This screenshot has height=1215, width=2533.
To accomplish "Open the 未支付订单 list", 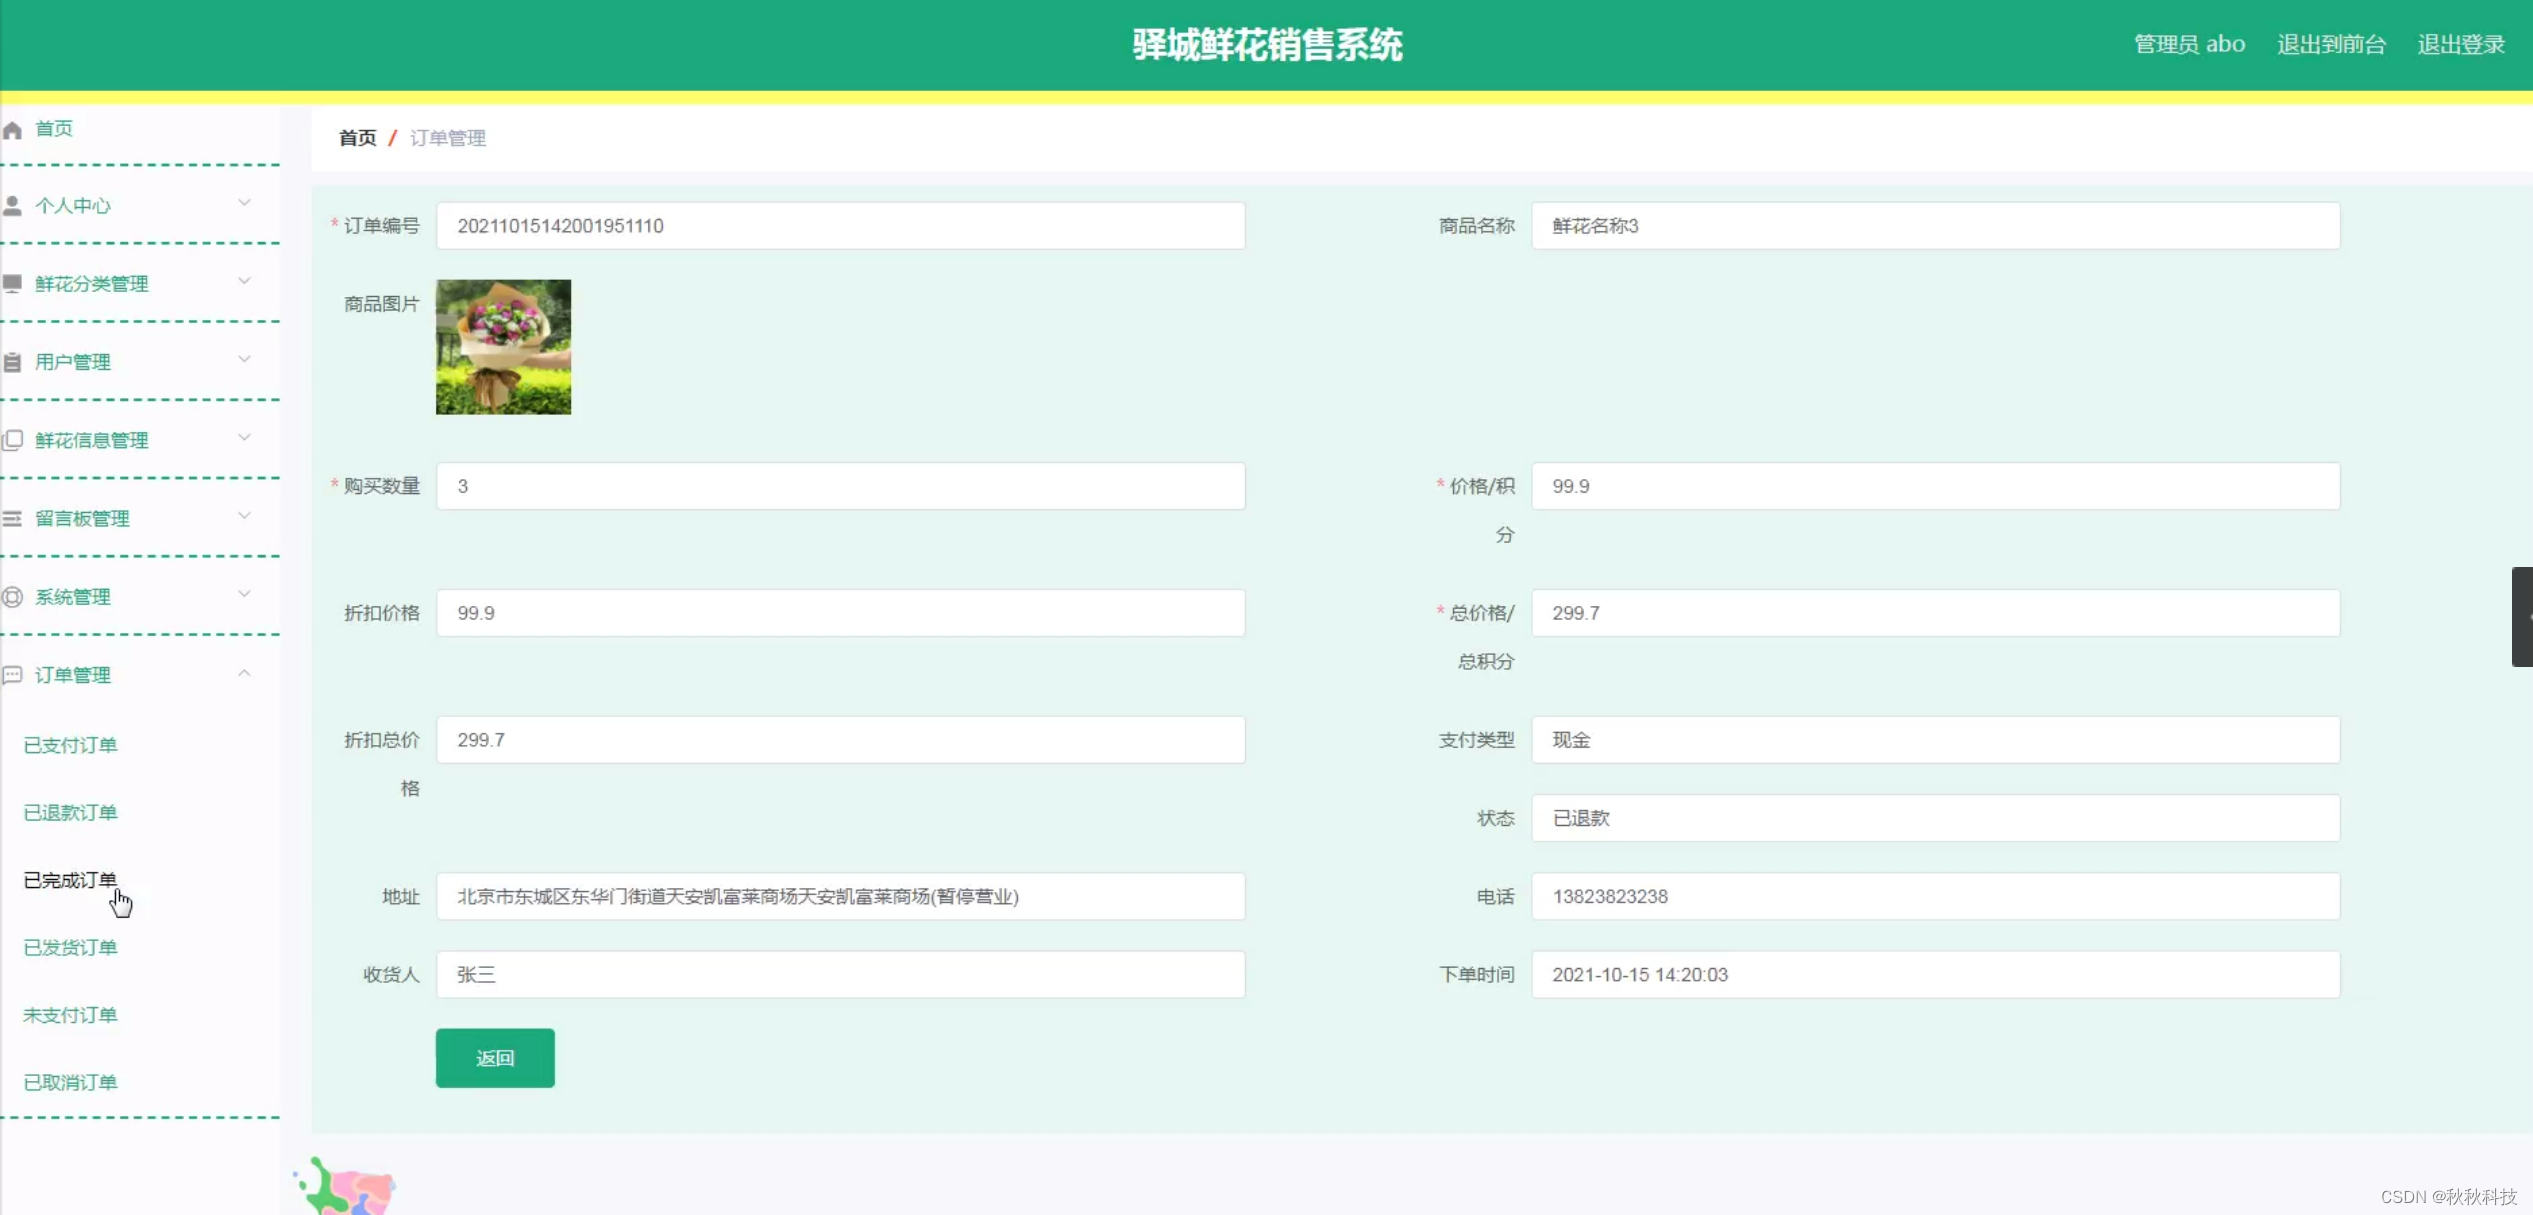I will pyautogui.click(x=70, y=1015).
